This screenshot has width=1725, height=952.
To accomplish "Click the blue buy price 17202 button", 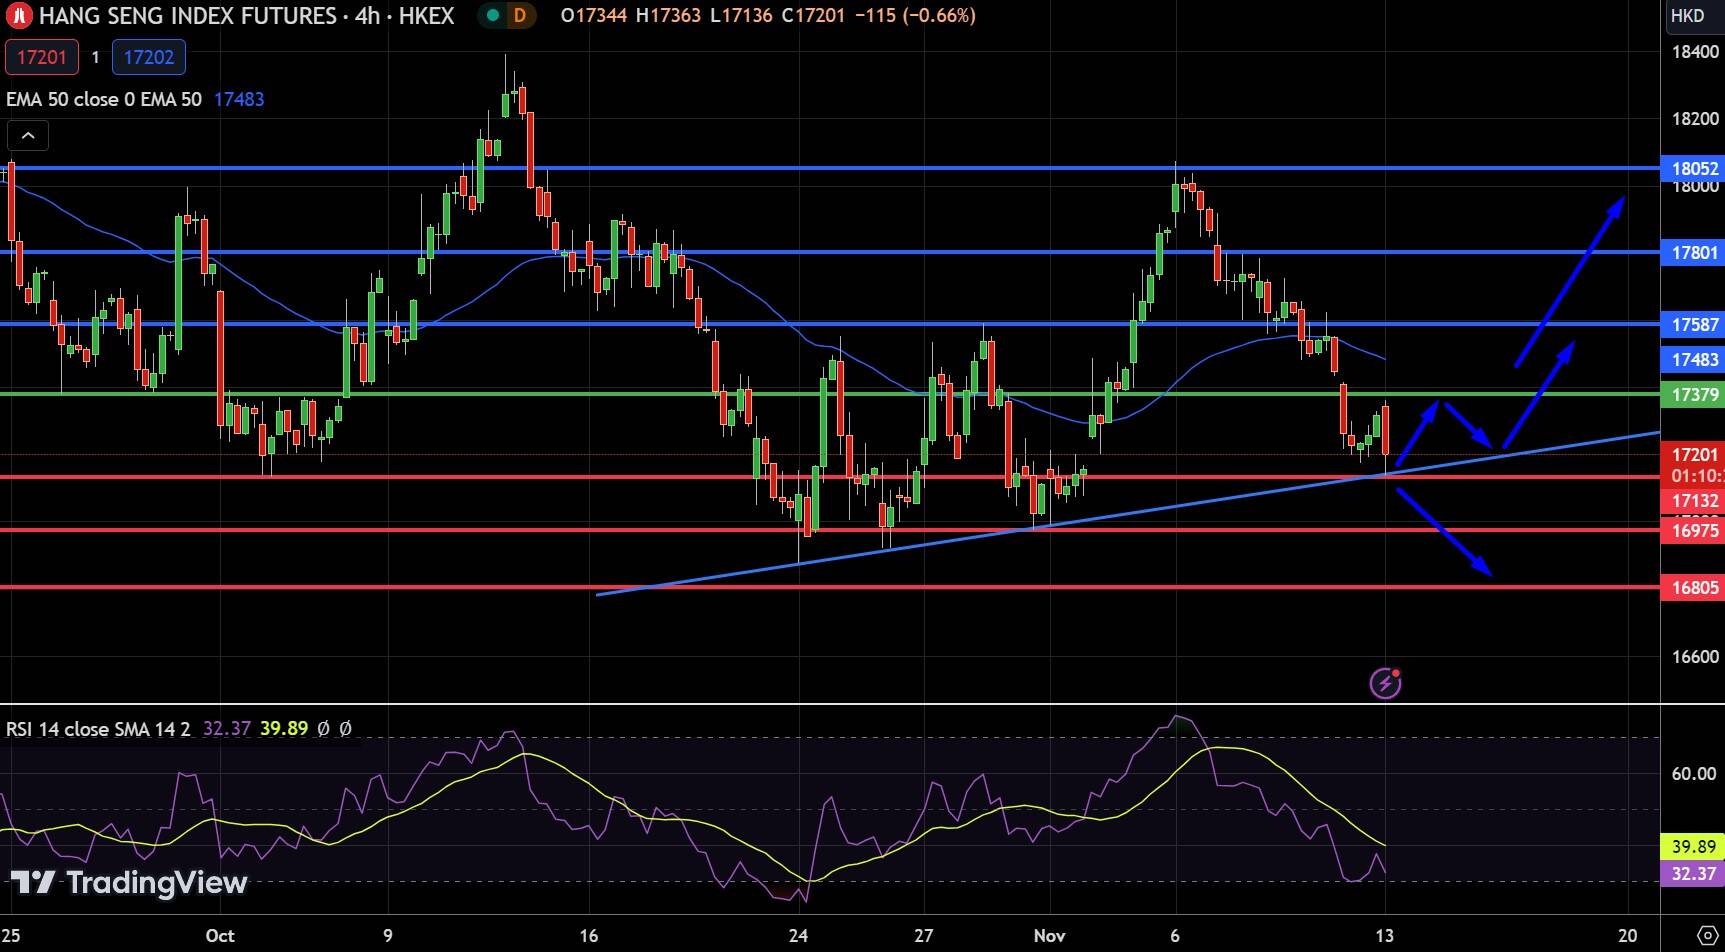I will (149, 57).
